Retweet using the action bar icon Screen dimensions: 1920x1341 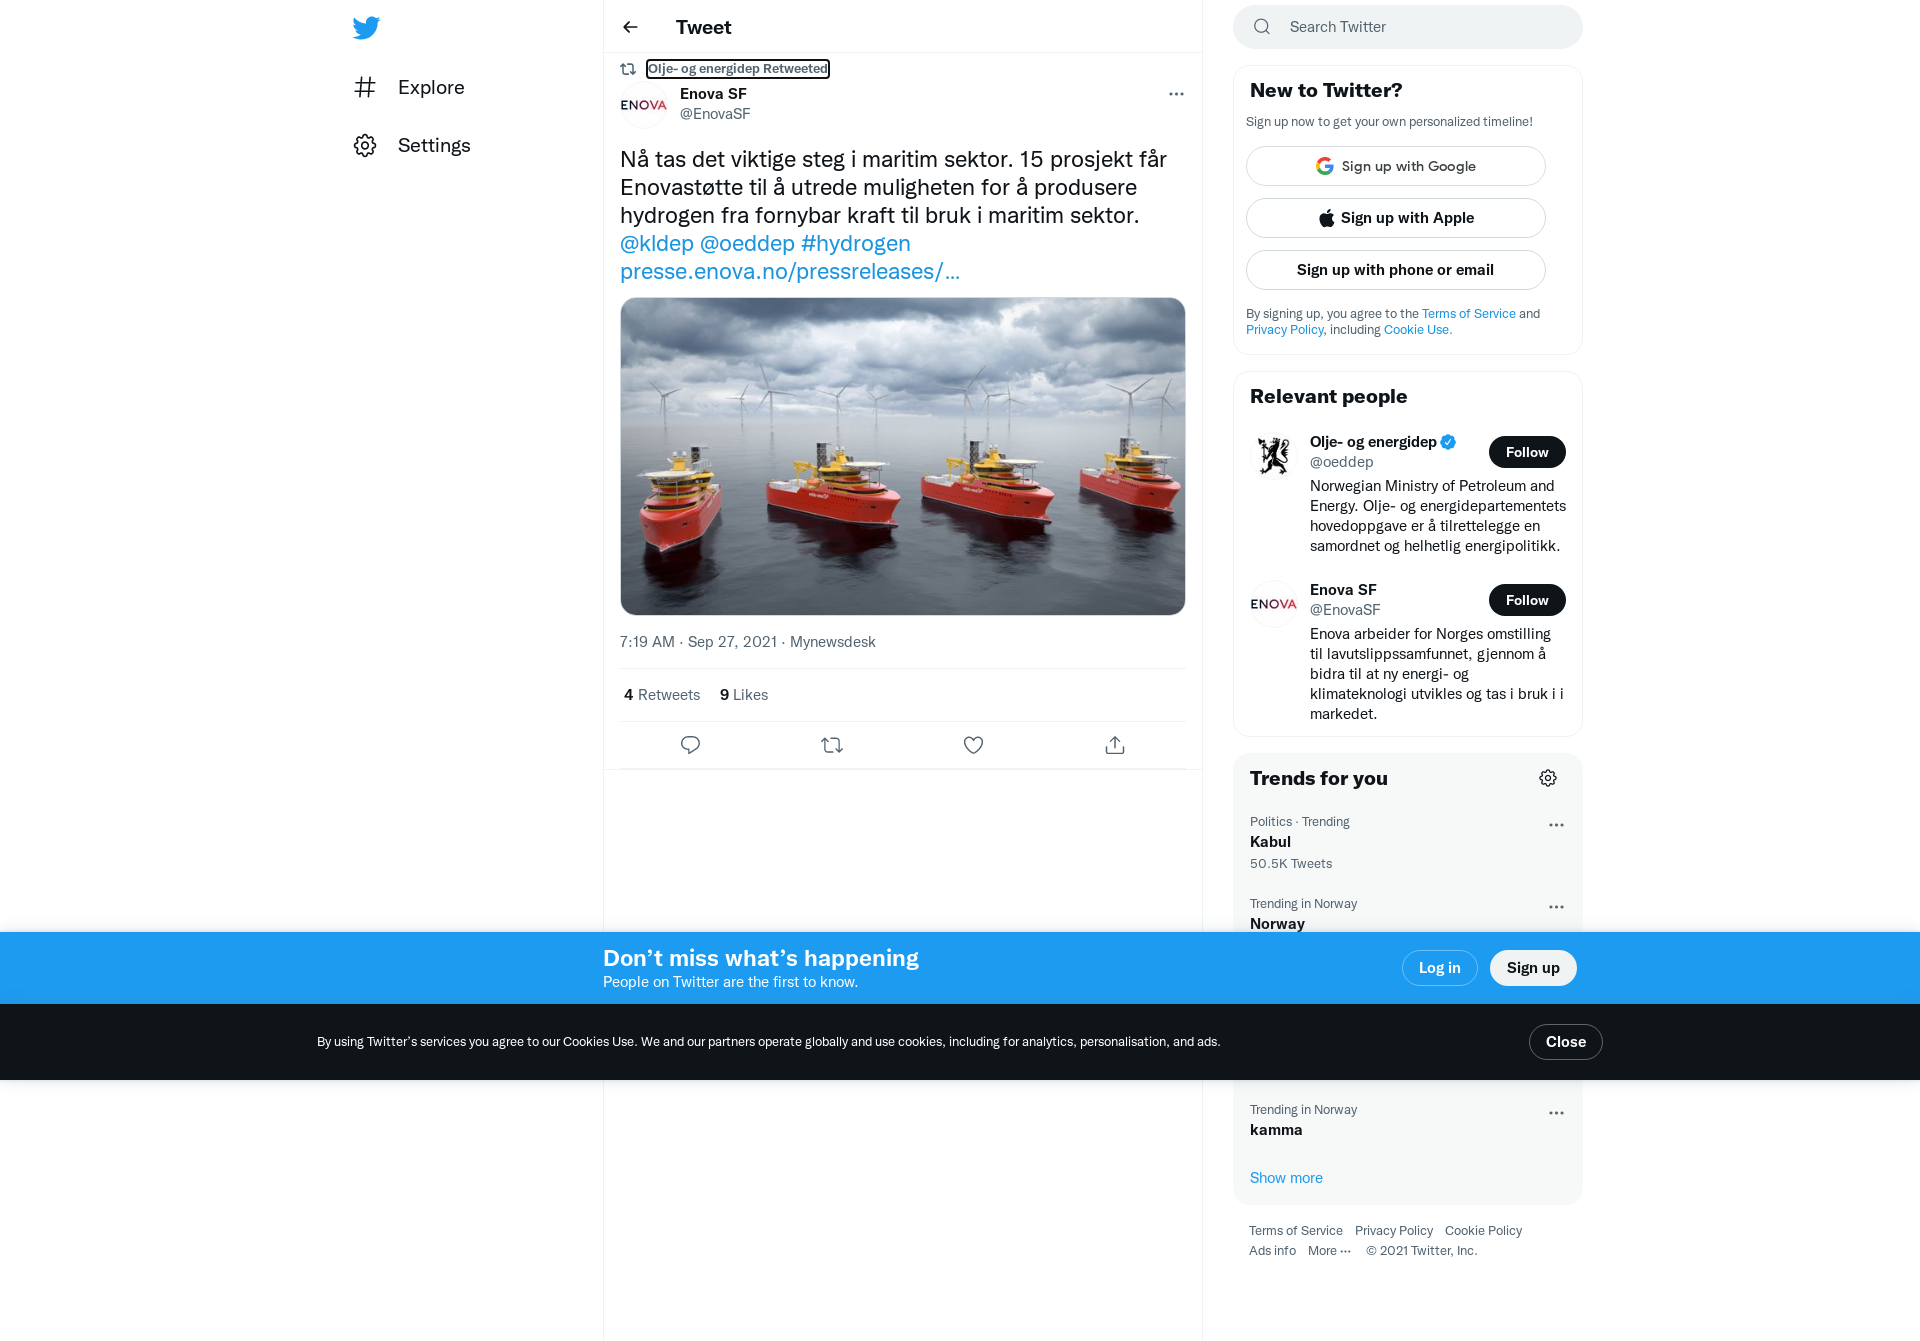click(832, 745)
